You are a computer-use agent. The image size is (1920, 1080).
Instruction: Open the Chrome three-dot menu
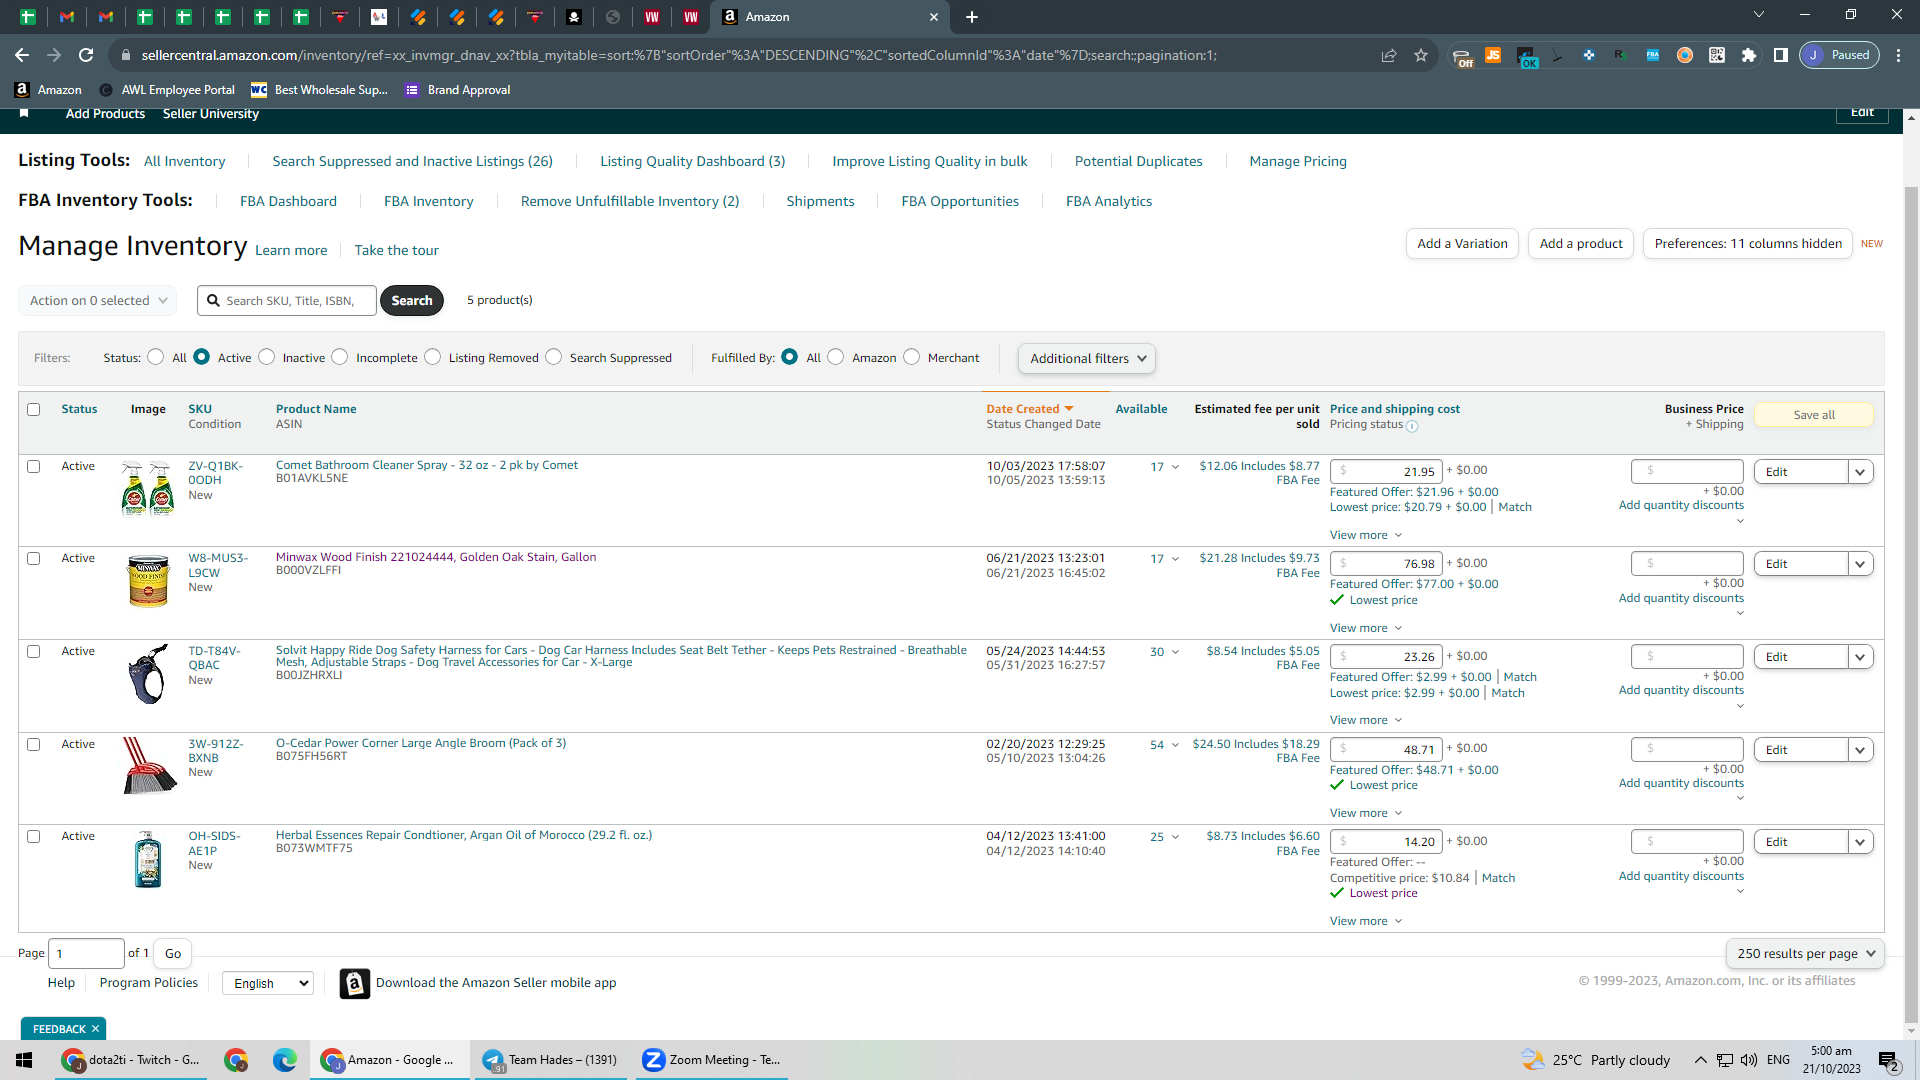click(x=1899, y=55)
